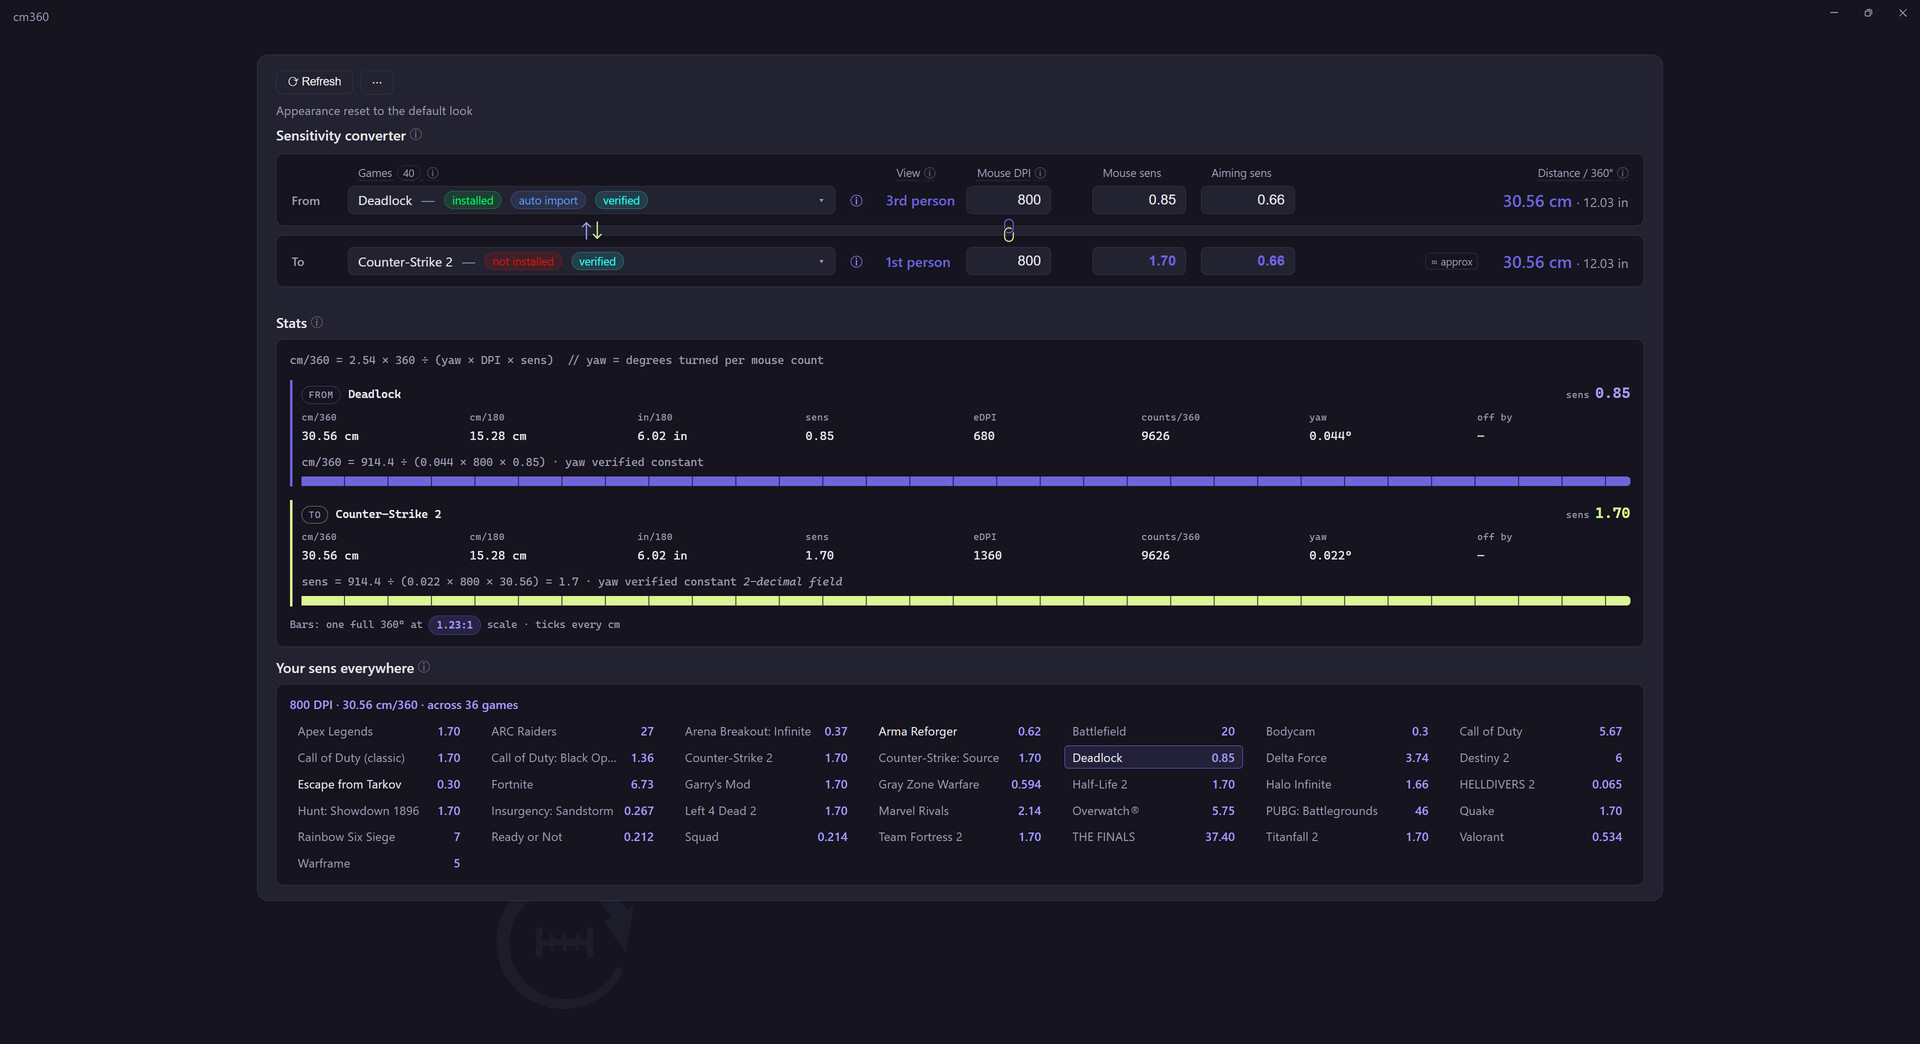Select Bodycam in the games list
1920x1044 pixels.
pos(1347,732)
